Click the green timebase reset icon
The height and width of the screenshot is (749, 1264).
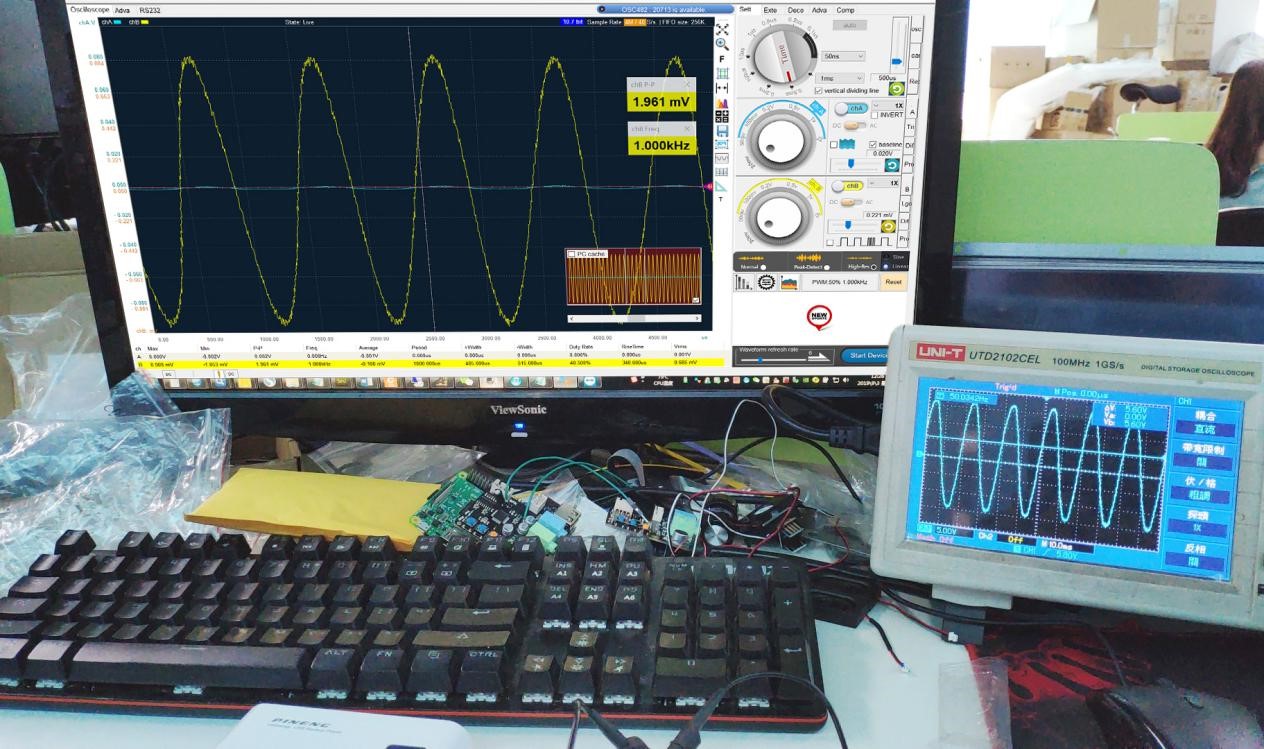(896, 89)
